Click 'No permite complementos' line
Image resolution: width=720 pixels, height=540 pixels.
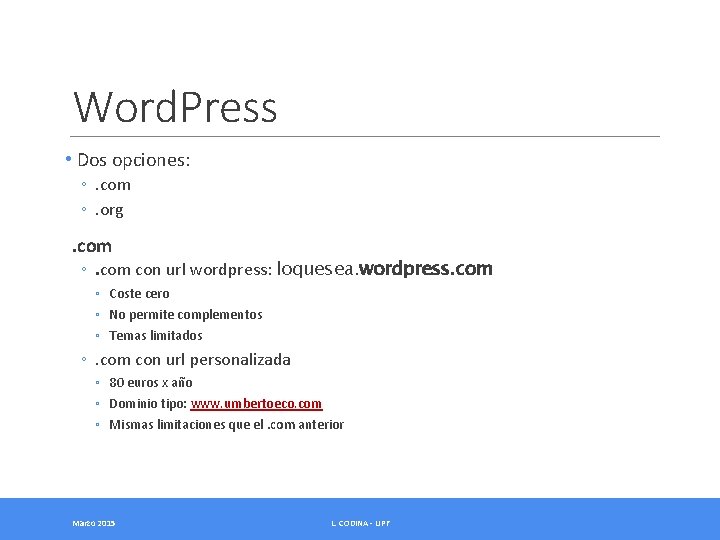tap(186, 315)
